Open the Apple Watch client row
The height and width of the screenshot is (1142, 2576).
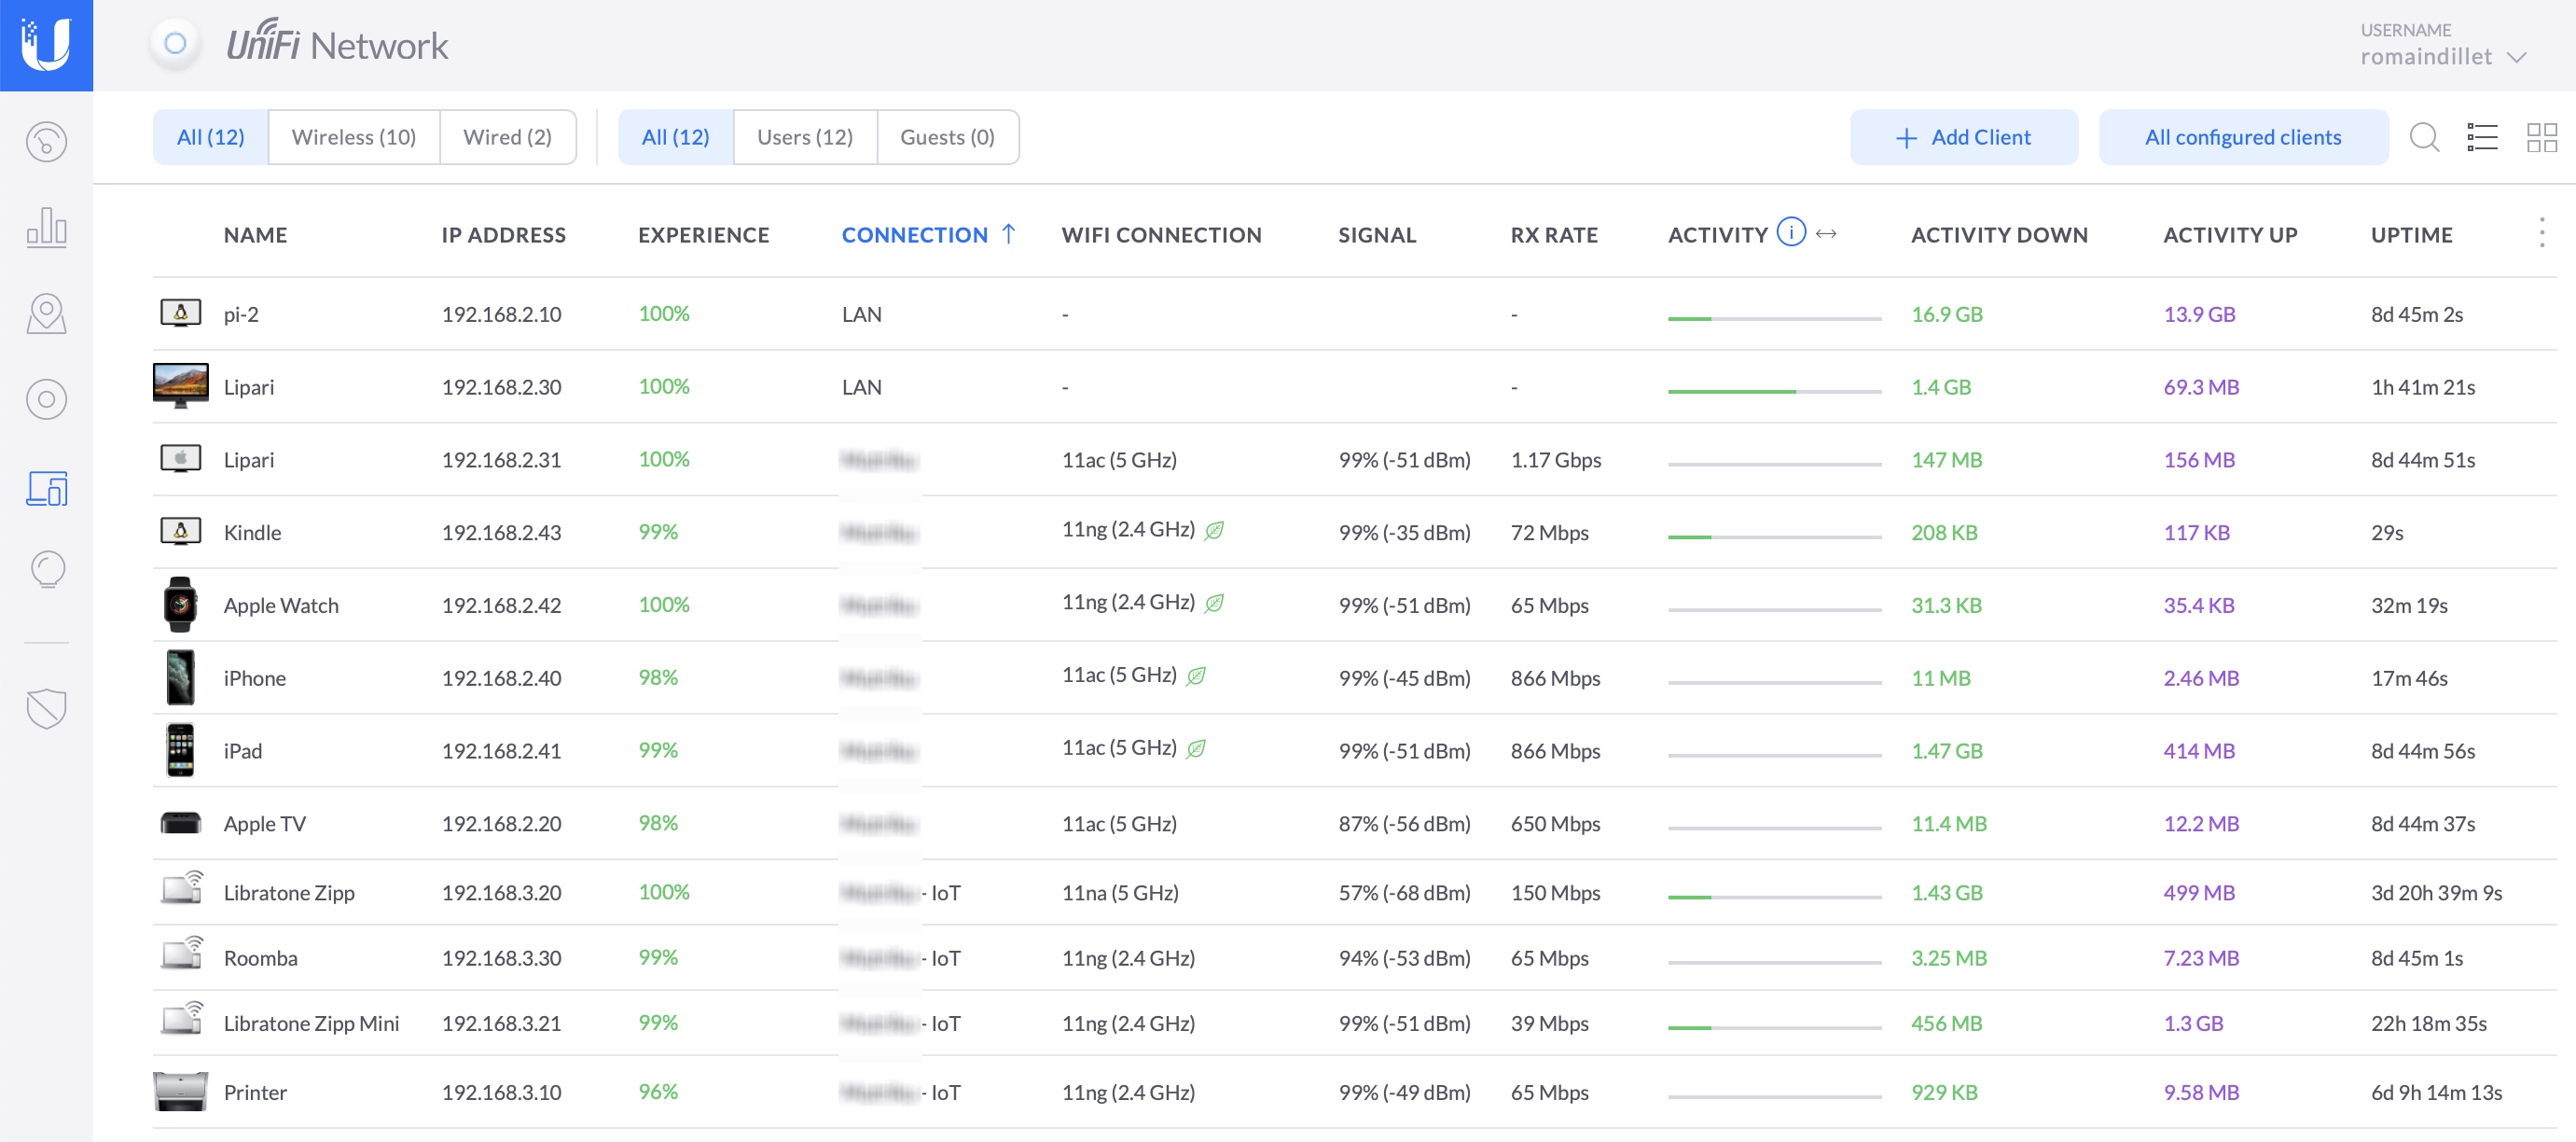pyautogui.click(x=281, y=605)
